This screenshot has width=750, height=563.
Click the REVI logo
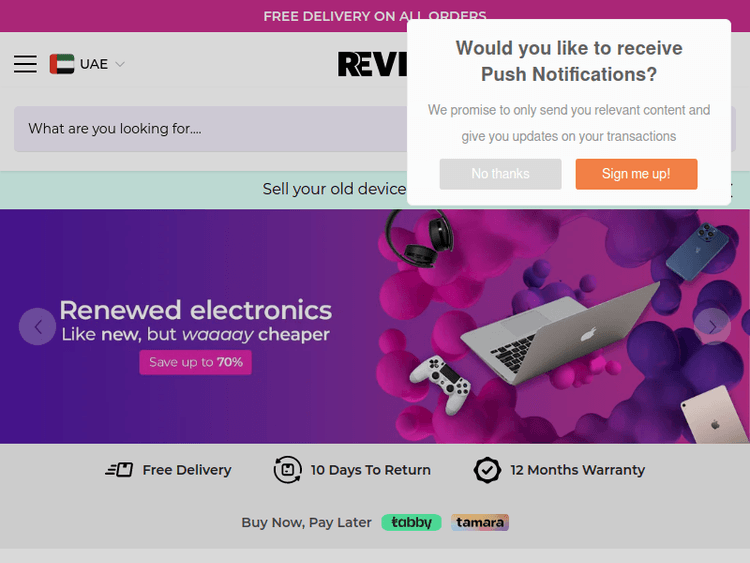pos(372,64)
